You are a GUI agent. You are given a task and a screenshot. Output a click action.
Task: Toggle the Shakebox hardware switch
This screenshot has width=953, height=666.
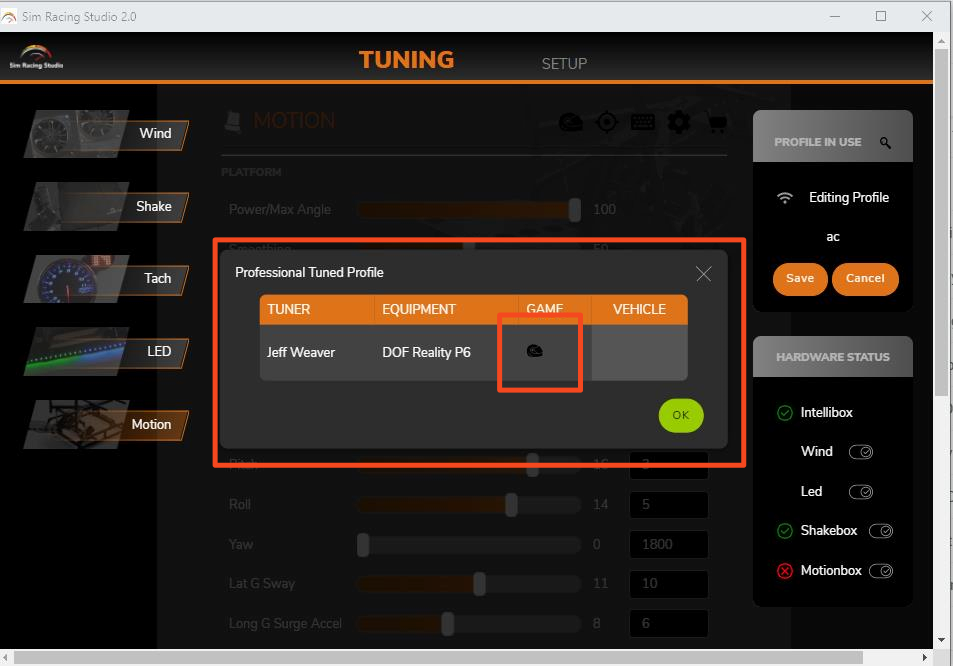[881, 531]
